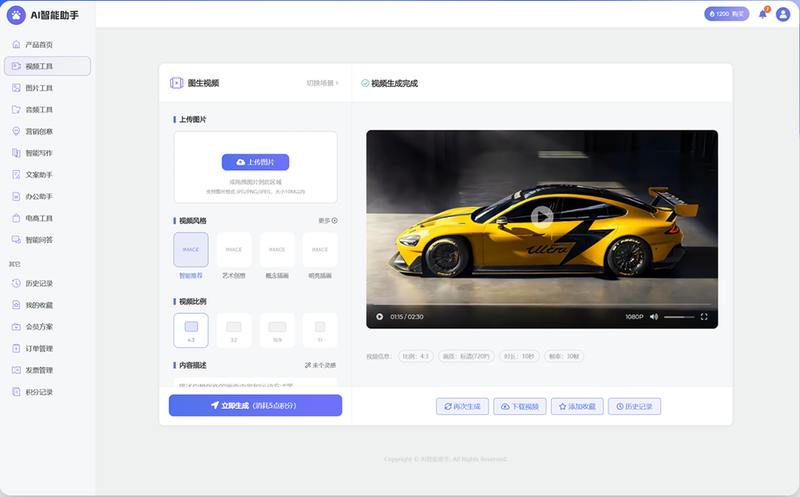This screenshot has height=497, width=800.
Task: Click 再次生成 regenerate button
Action: click(462, 406)
